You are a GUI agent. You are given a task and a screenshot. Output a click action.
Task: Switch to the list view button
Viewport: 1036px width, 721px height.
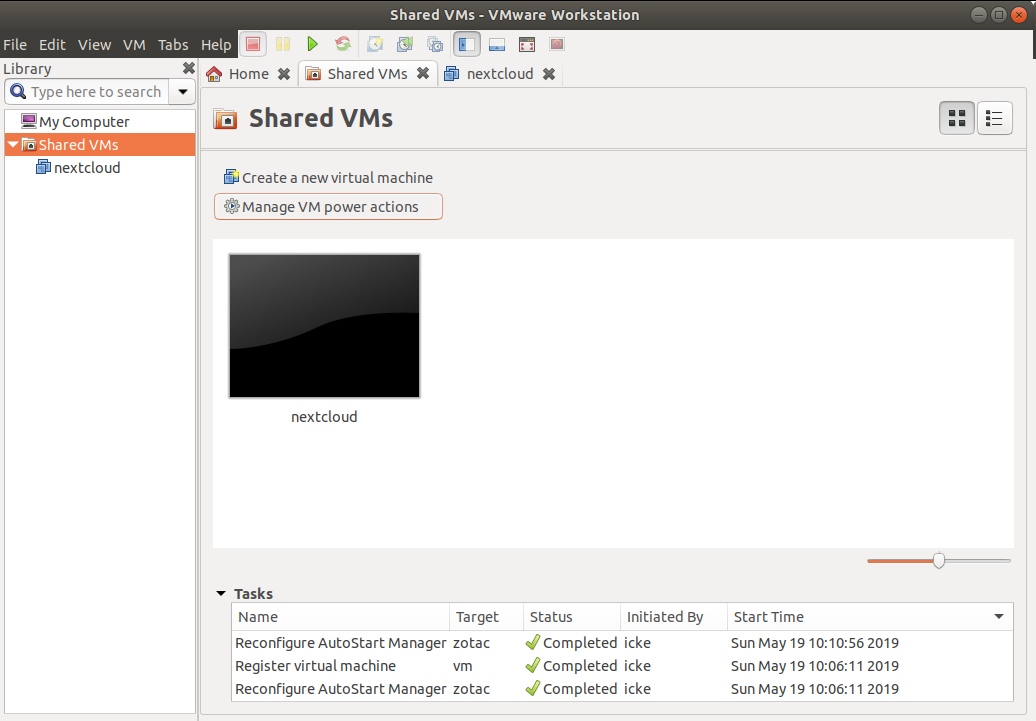(994, 118)
